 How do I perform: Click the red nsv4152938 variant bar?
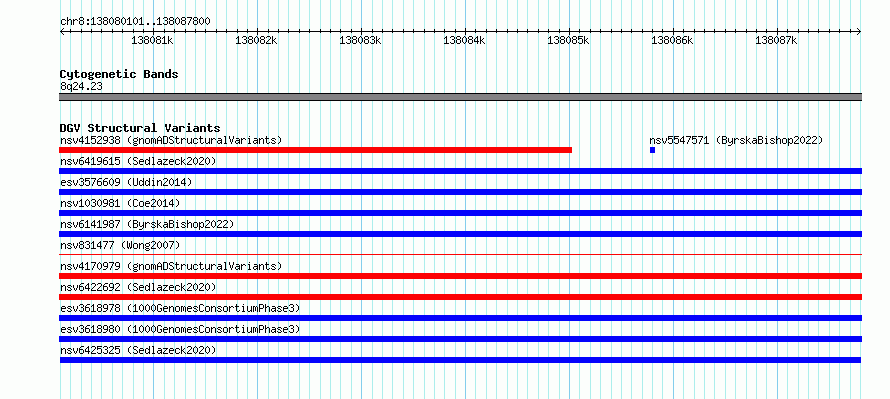click(x=315, y=150)
